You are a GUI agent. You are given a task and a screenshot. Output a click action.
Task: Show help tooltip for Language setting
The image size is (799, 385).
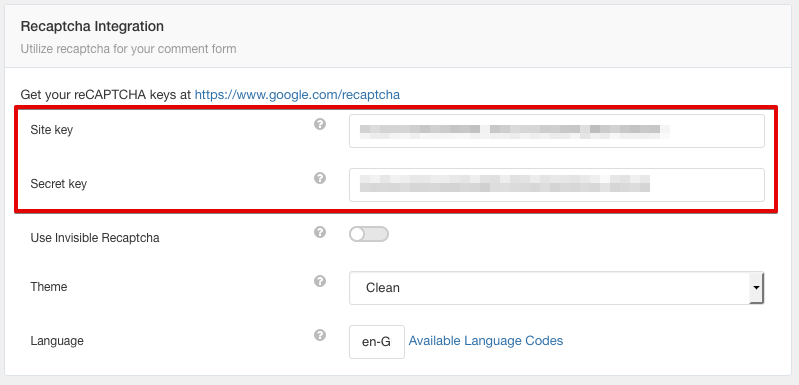click(319, 335)
